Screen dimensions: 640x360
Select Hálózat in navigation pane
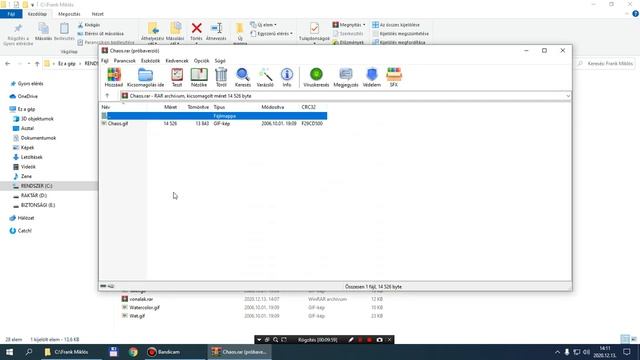[26, 218]
